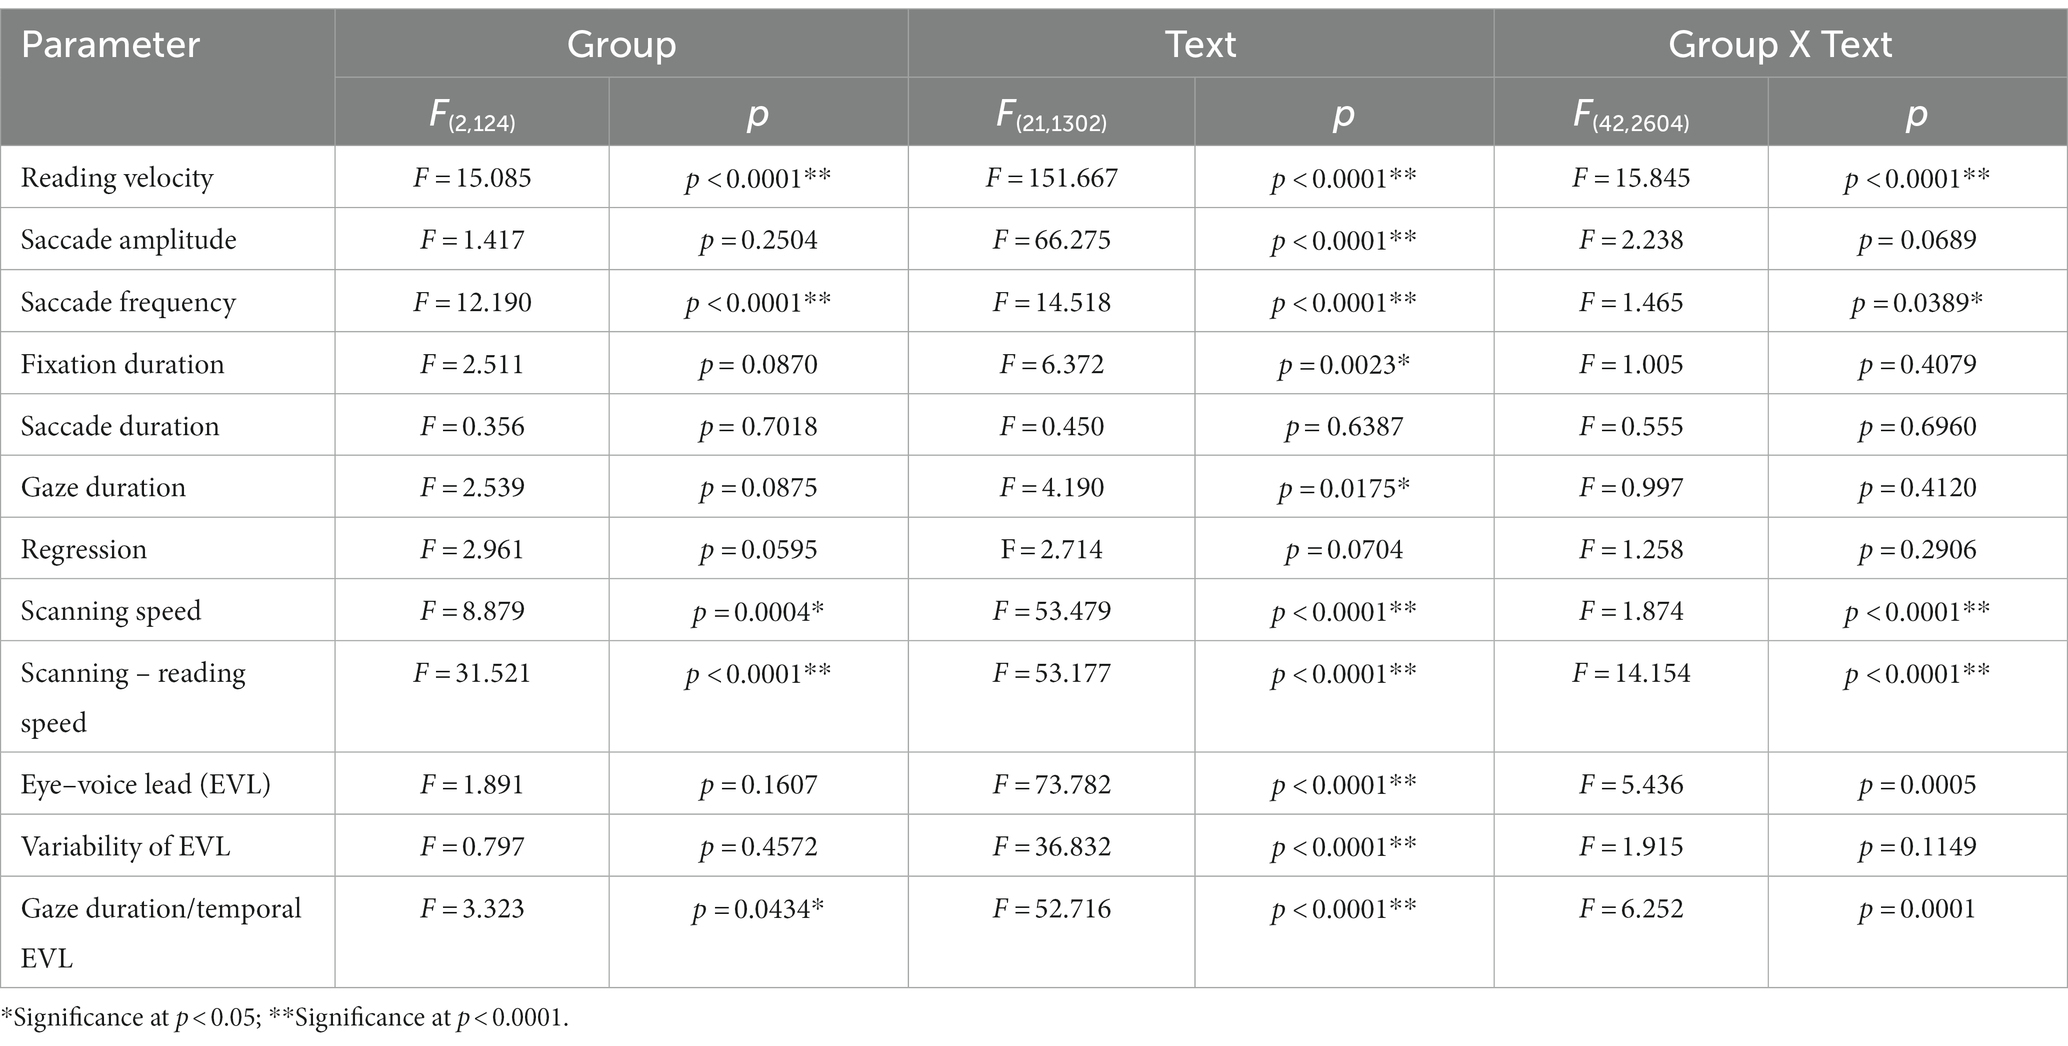Click the Group X Text header
Image resolution: width=2068 pixels, height=1046 pixels.
coord(1780,45)
